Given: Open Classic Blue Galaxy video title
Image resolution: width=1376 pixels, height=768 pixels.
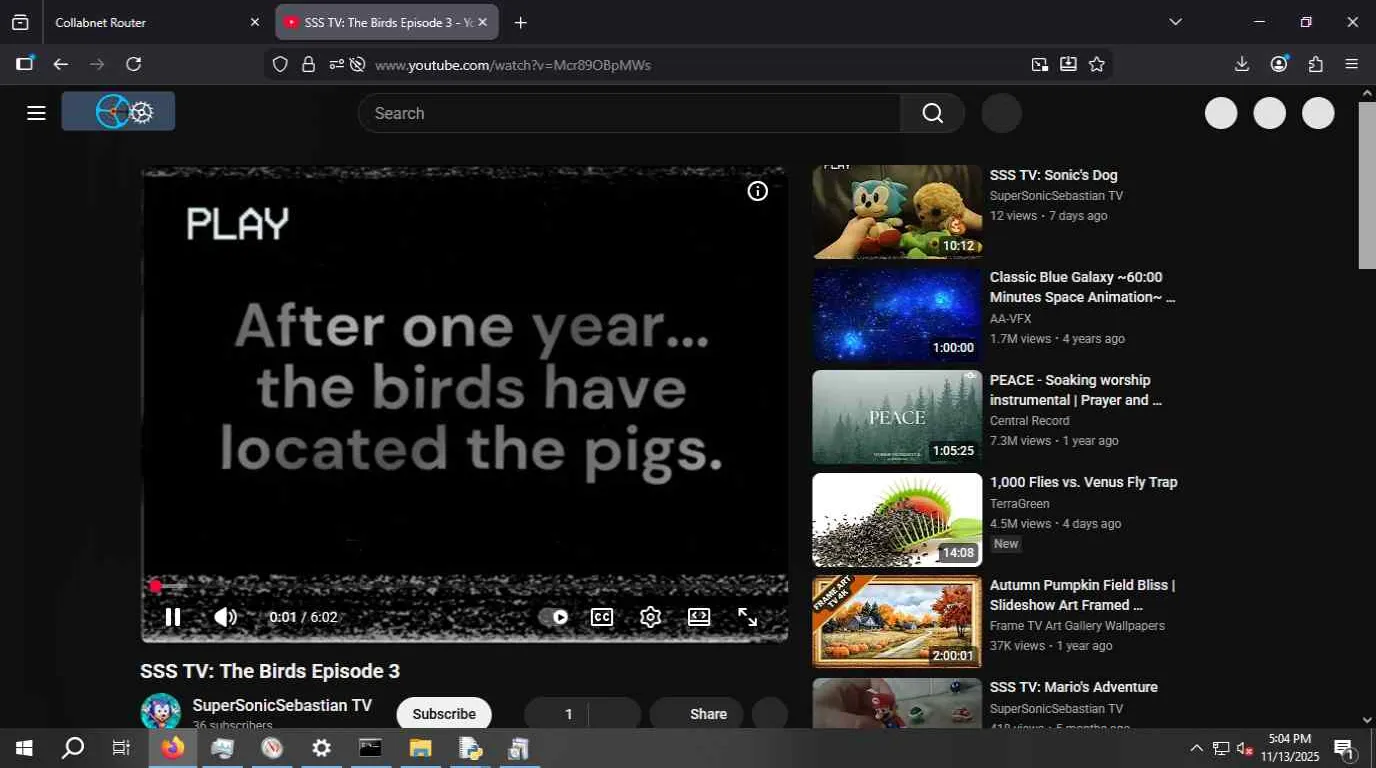Looking at the screenshot, I should 1083,287.
